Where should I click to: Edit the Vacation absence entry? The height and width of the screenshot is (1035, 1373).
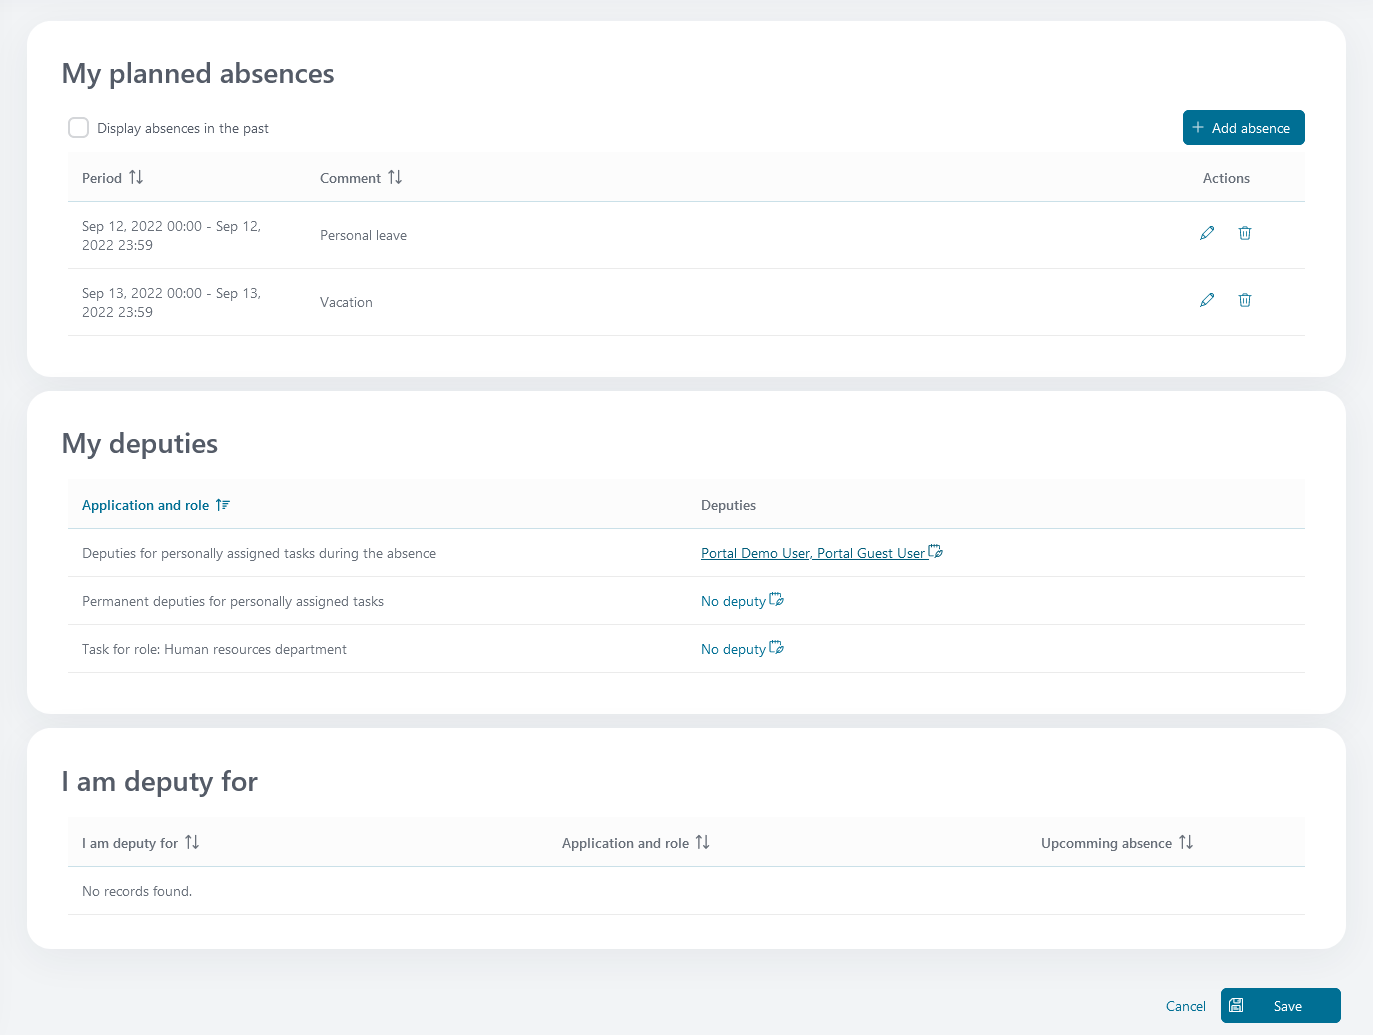point(1207,300)
